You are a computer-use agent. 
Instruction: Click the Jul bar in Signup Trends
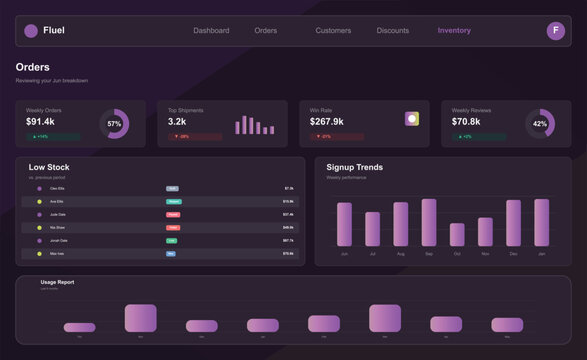pyautogui.click(x=372, y=229)
